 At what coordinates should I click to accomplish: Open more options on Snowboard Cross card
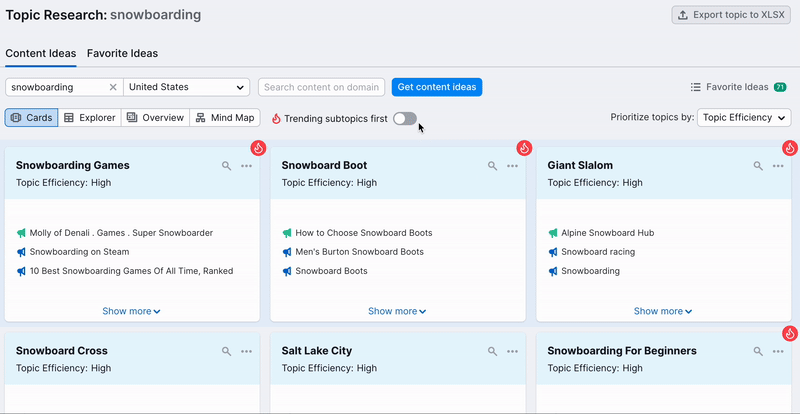(247, 352)
